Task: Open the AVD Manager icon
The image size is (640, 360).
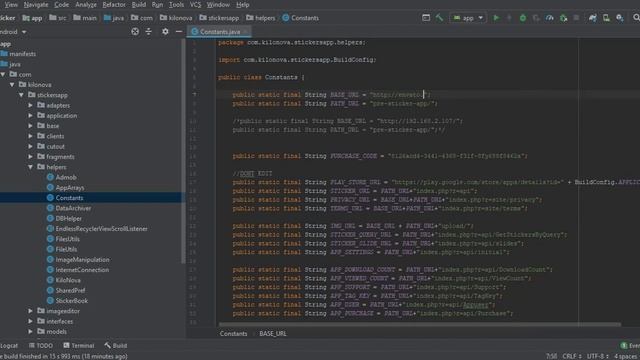Action: (606, 18)
